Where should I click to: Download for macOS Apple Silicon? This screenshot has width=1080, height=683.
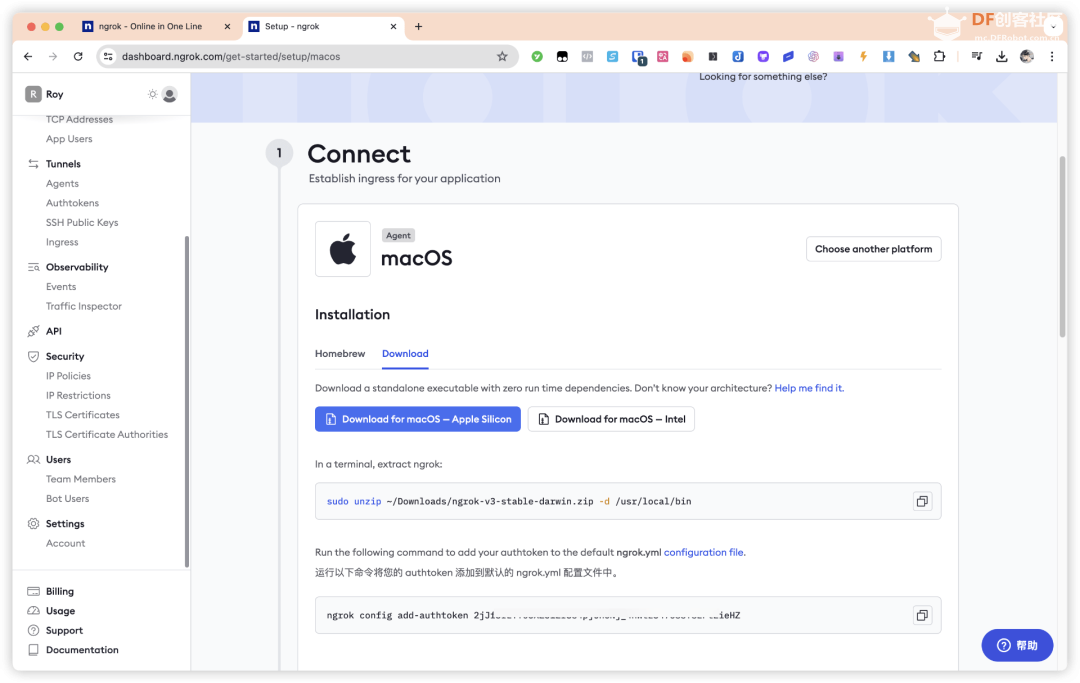coord(417,419)
